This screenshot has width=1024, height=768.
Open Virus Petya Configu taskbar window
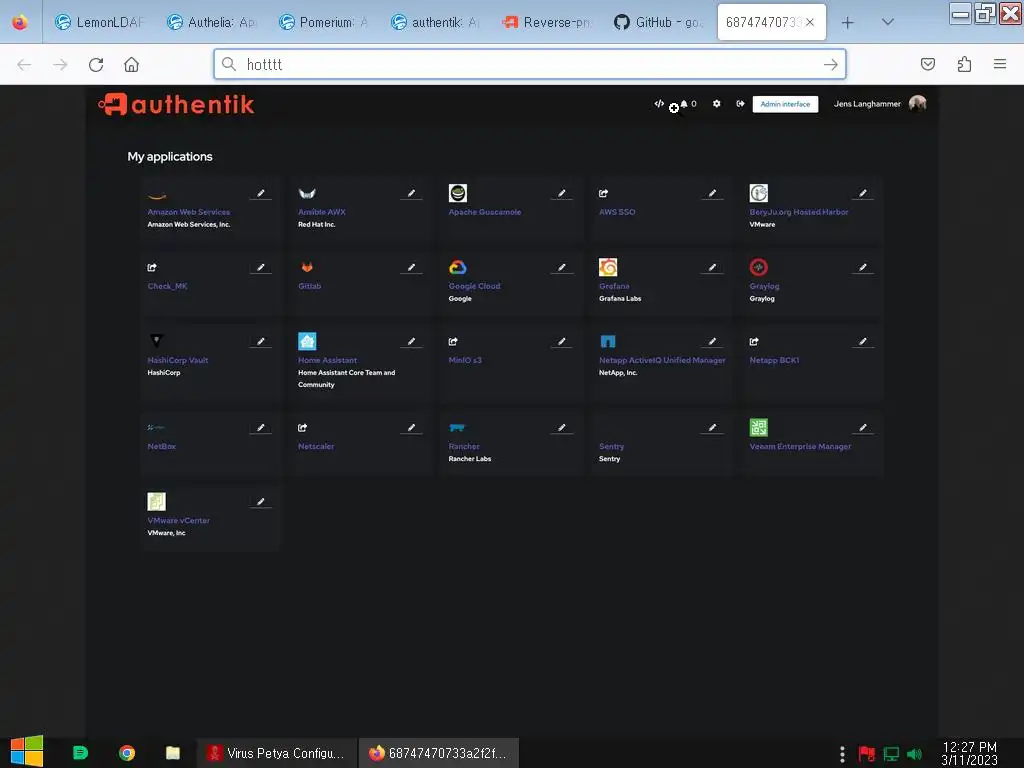click(277, 753)
